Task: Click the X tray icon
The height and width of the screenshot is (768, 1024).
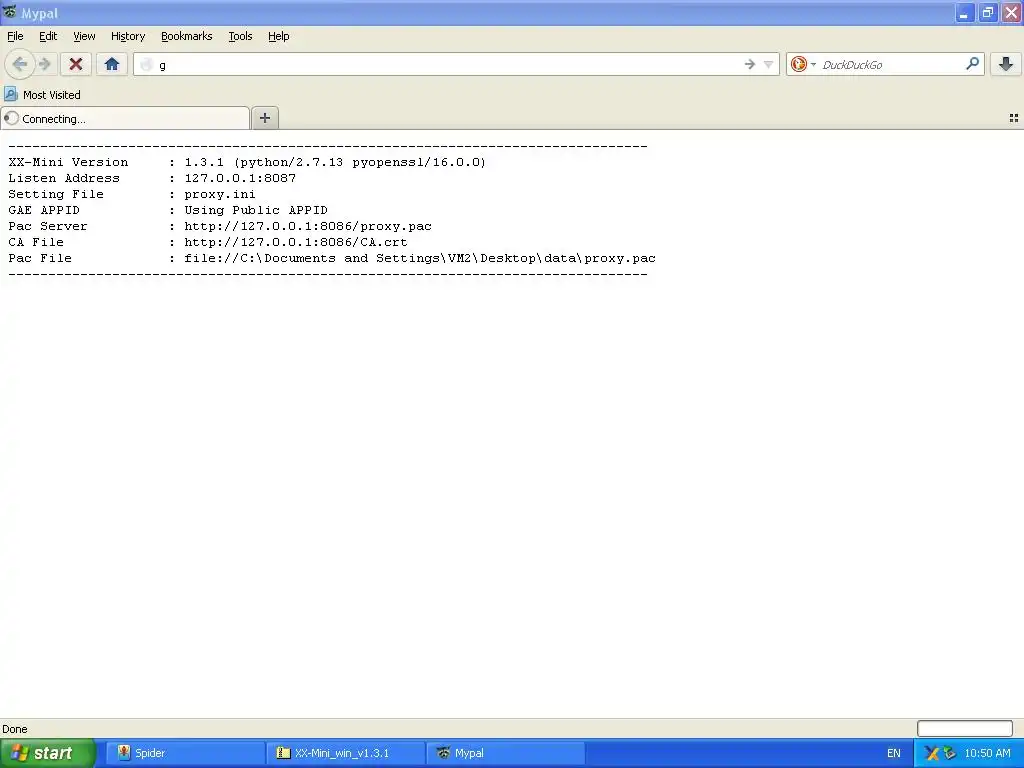Action: coord(932,753)
